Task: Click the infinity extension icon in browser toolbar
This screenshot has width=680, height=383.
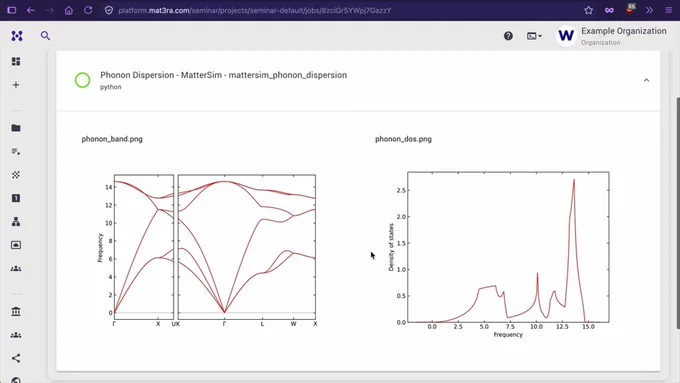Action: [x=609, y=10]
